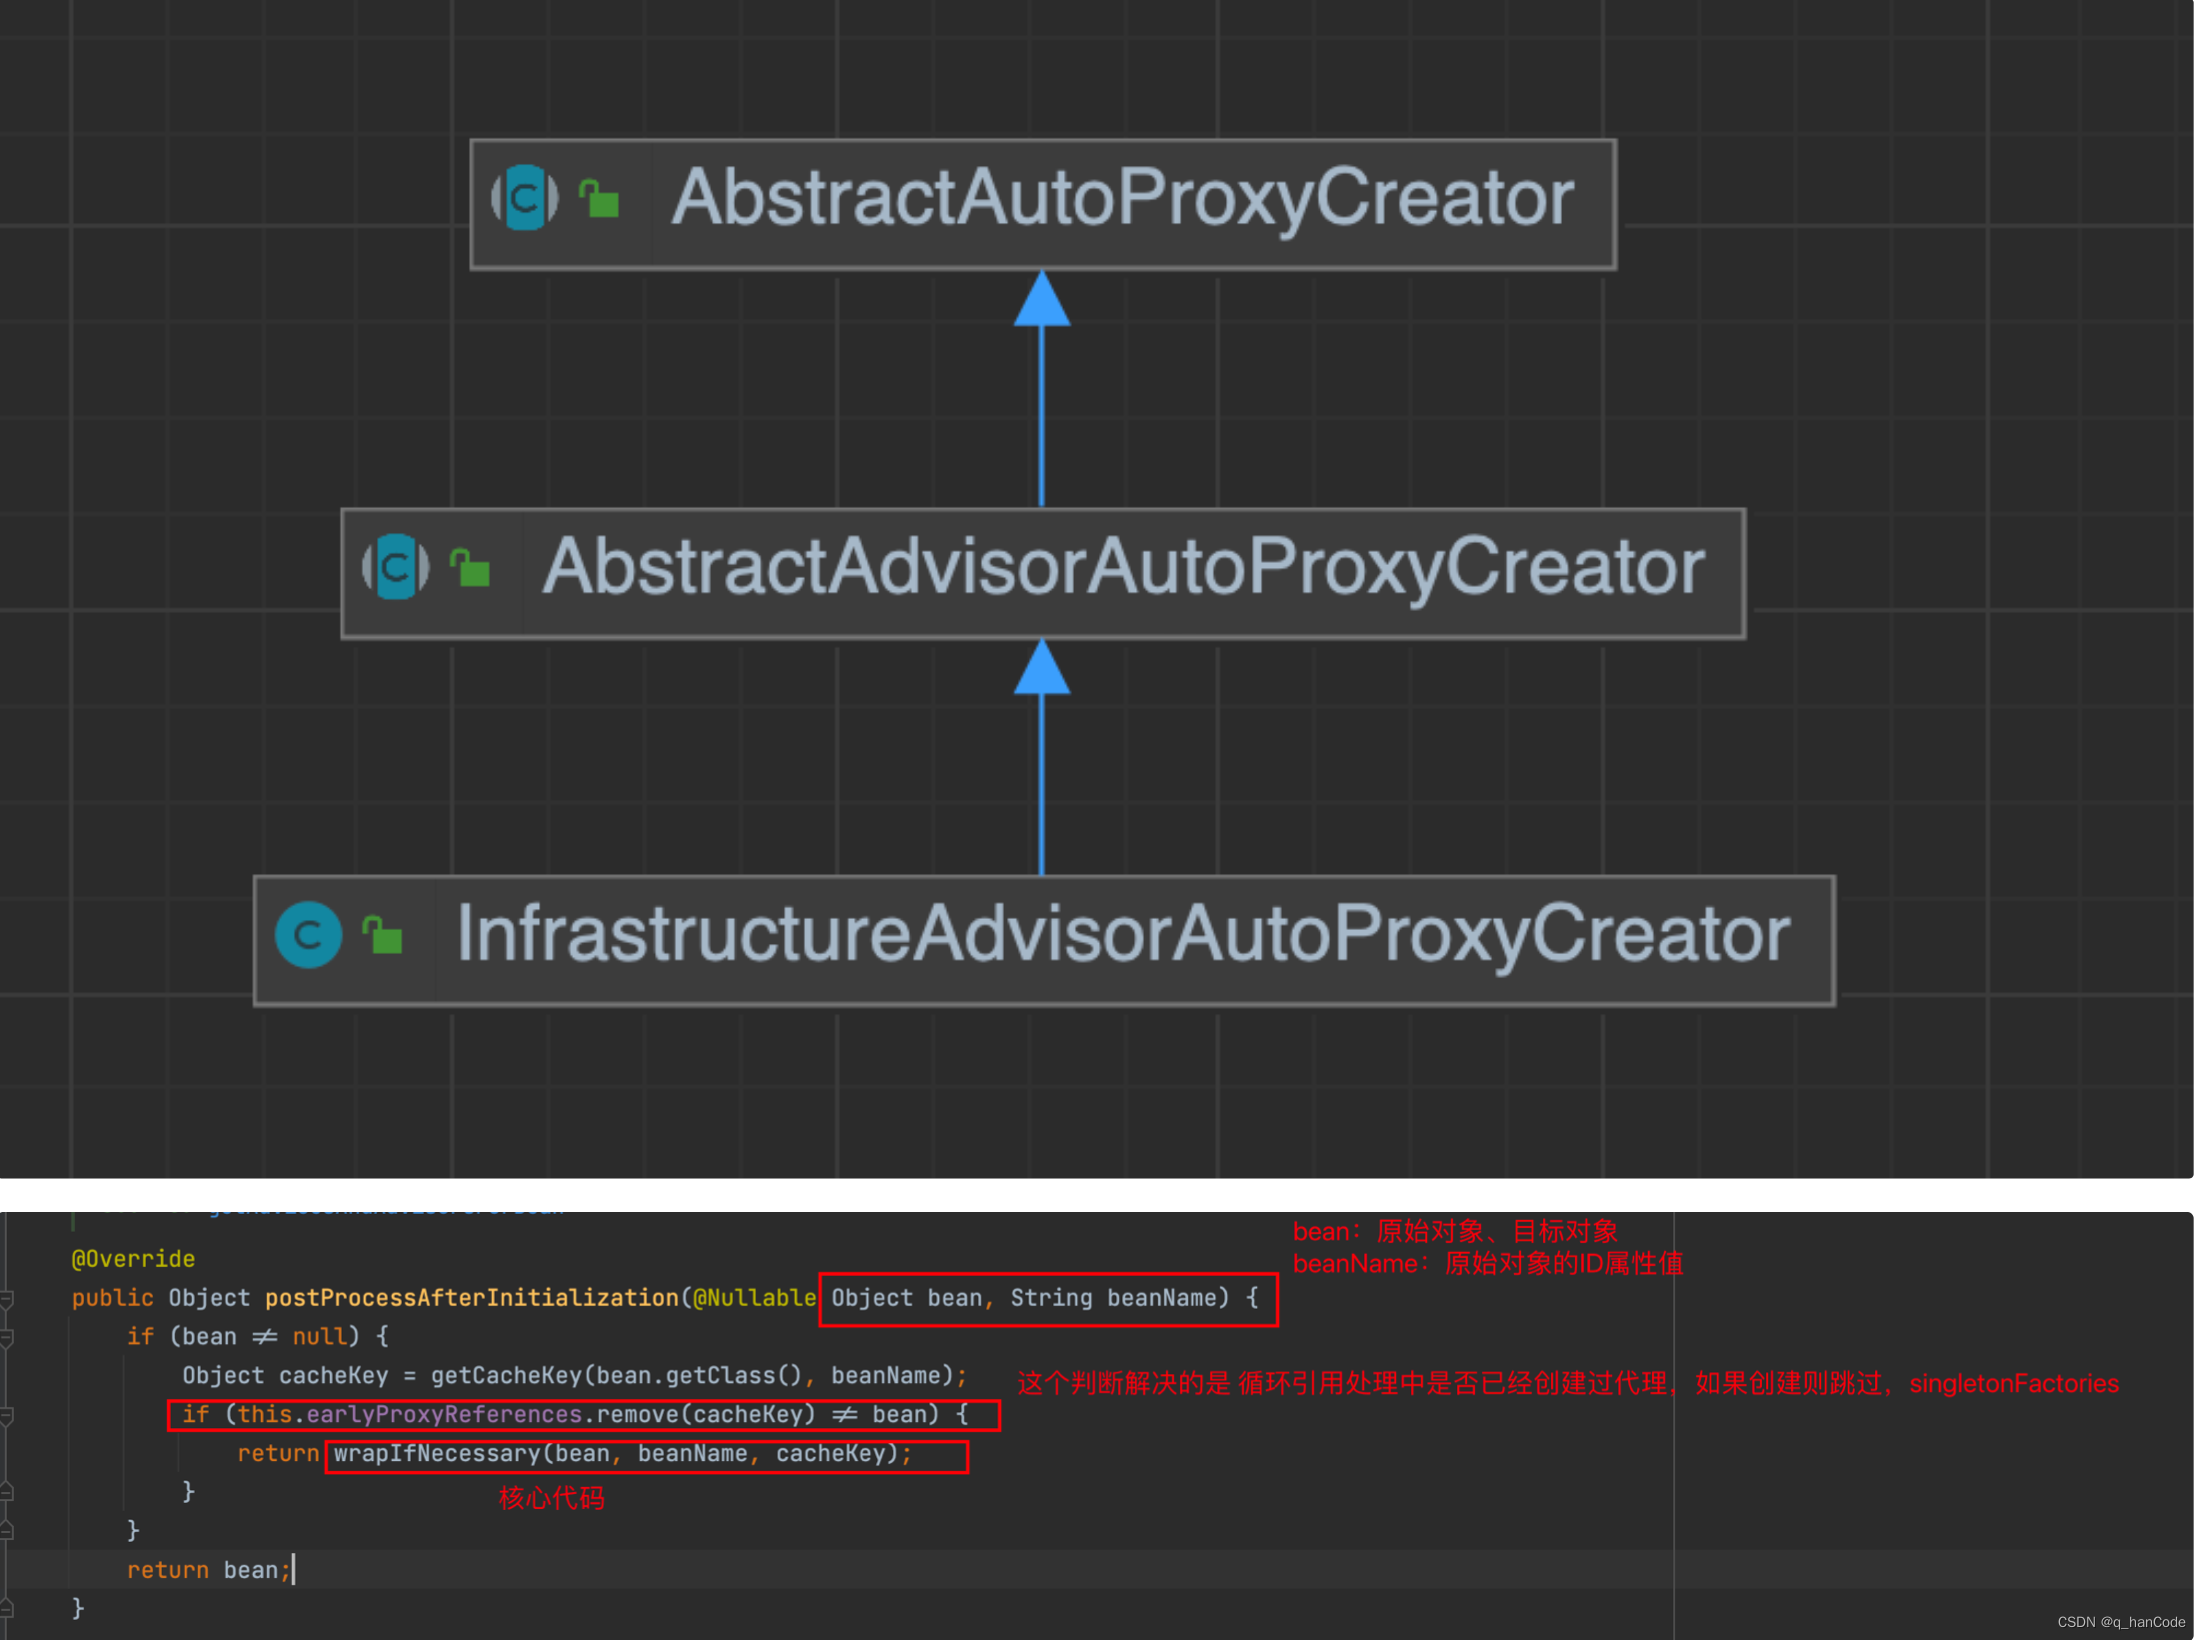This screenshot has height=1640, width=2202.
Task: Select the InfrastructureAdvisorAutoProxyCreator node label
Action: pyautogui.click(x=1123, y=935)
